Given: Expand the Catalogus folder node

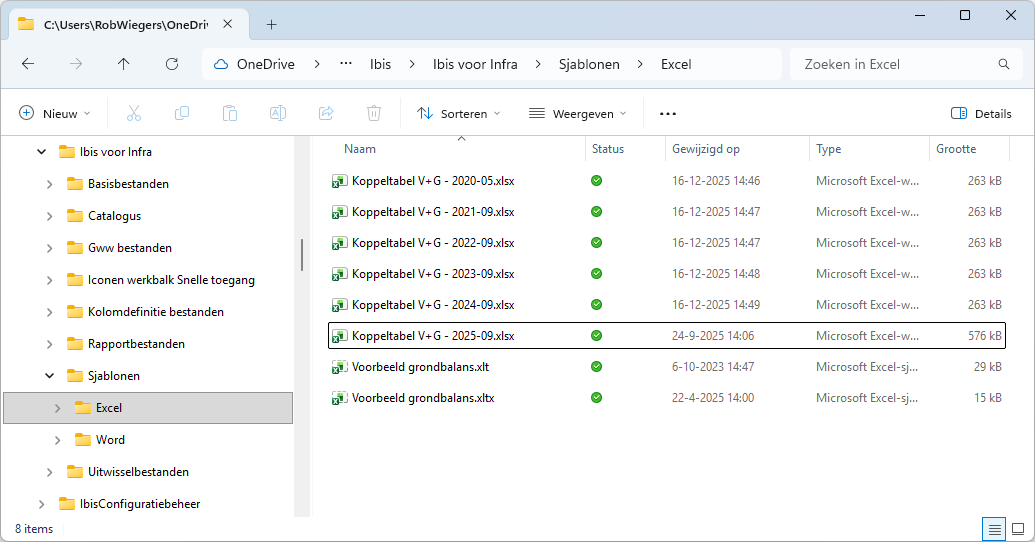Looking at the screenshot, I should pyautogui.click(x=50, y=216).
